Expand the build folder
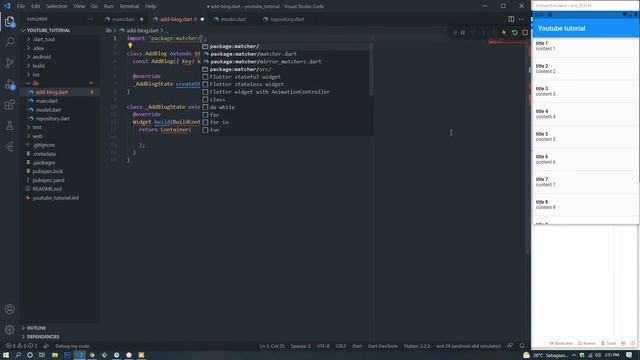Image resolution: width=640 pixels, height=360 pixels. pyautogui.click(x=39, y=66)
